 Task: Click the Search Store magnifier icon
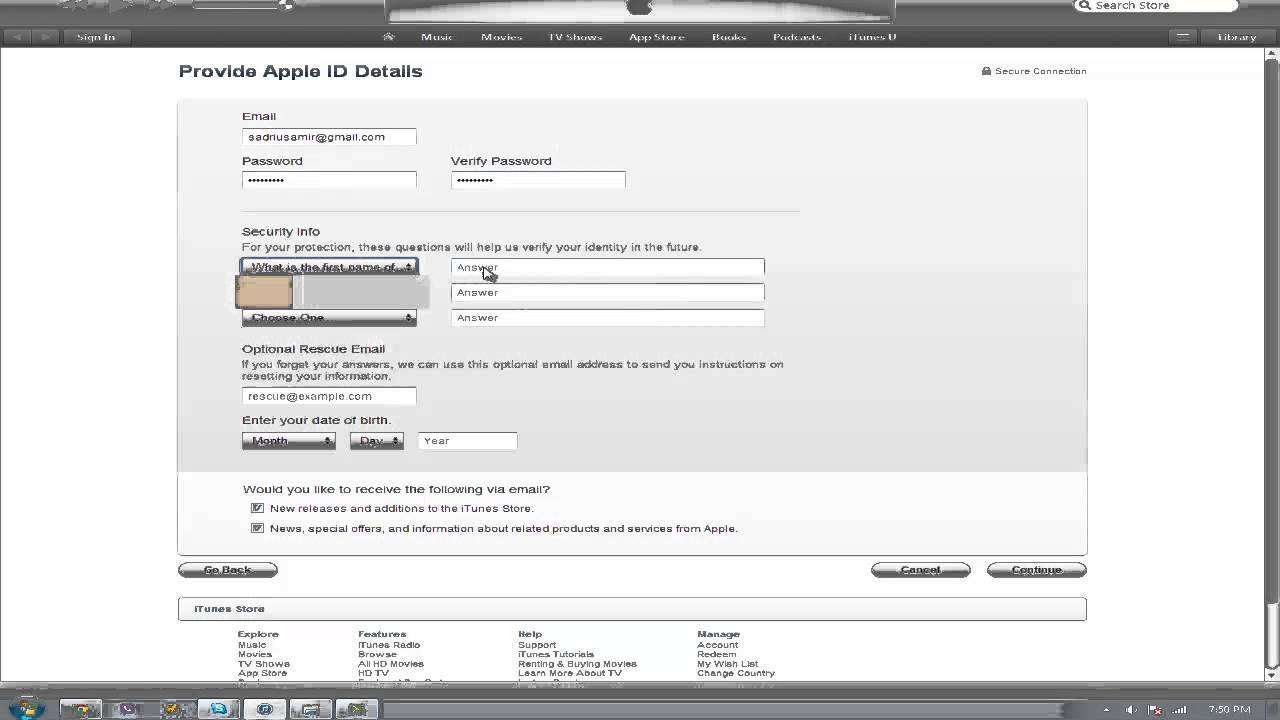[x=1084, y=5]
